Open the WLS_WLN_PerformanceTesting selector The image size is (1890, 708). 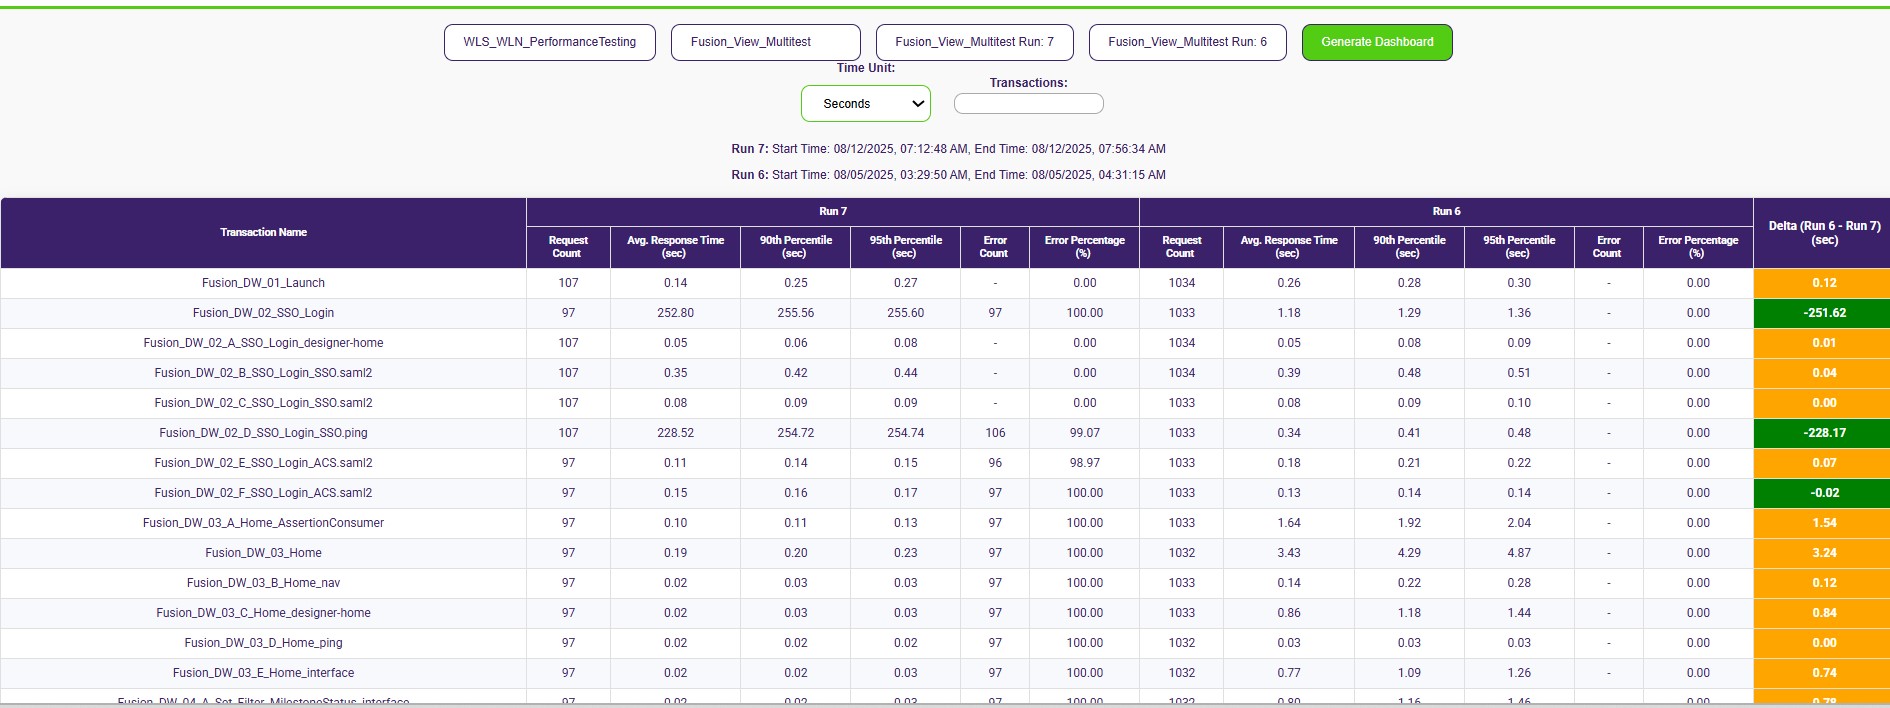click(x=549, y=42)
